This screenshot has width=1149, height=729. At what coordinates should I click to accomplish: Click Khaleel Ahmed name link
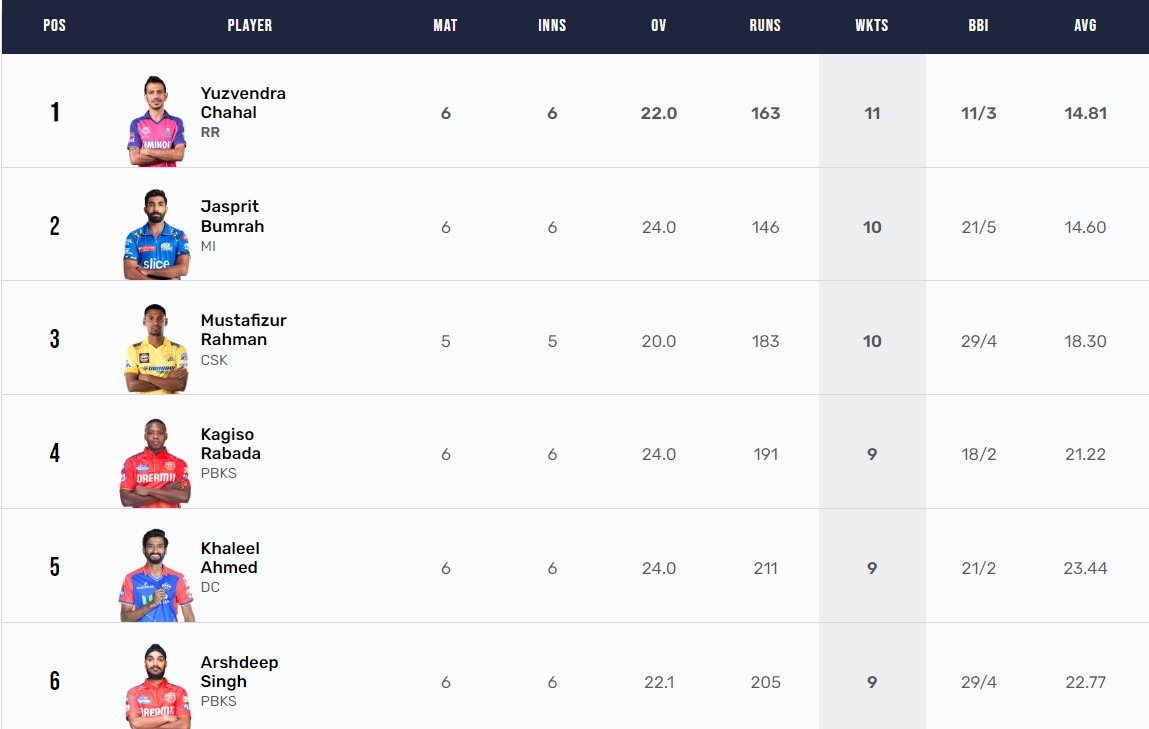[230, 558]
